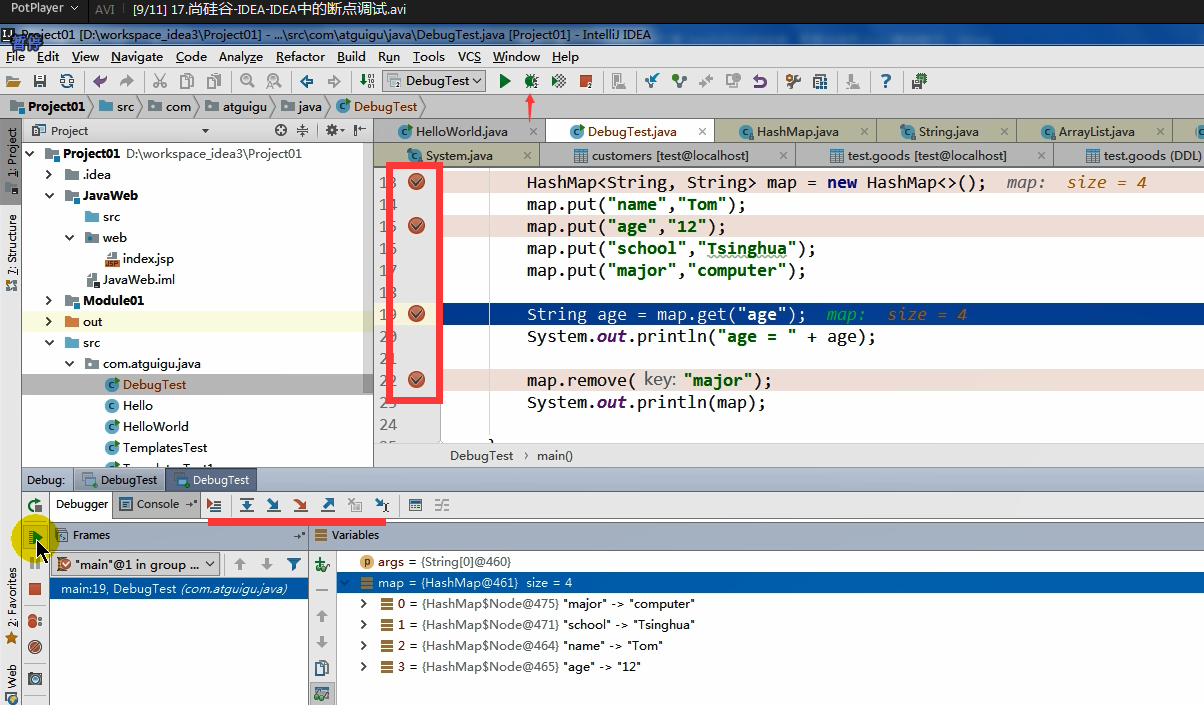Expand the .idea folder
1204x705 pixels.
tap(49, 175)
